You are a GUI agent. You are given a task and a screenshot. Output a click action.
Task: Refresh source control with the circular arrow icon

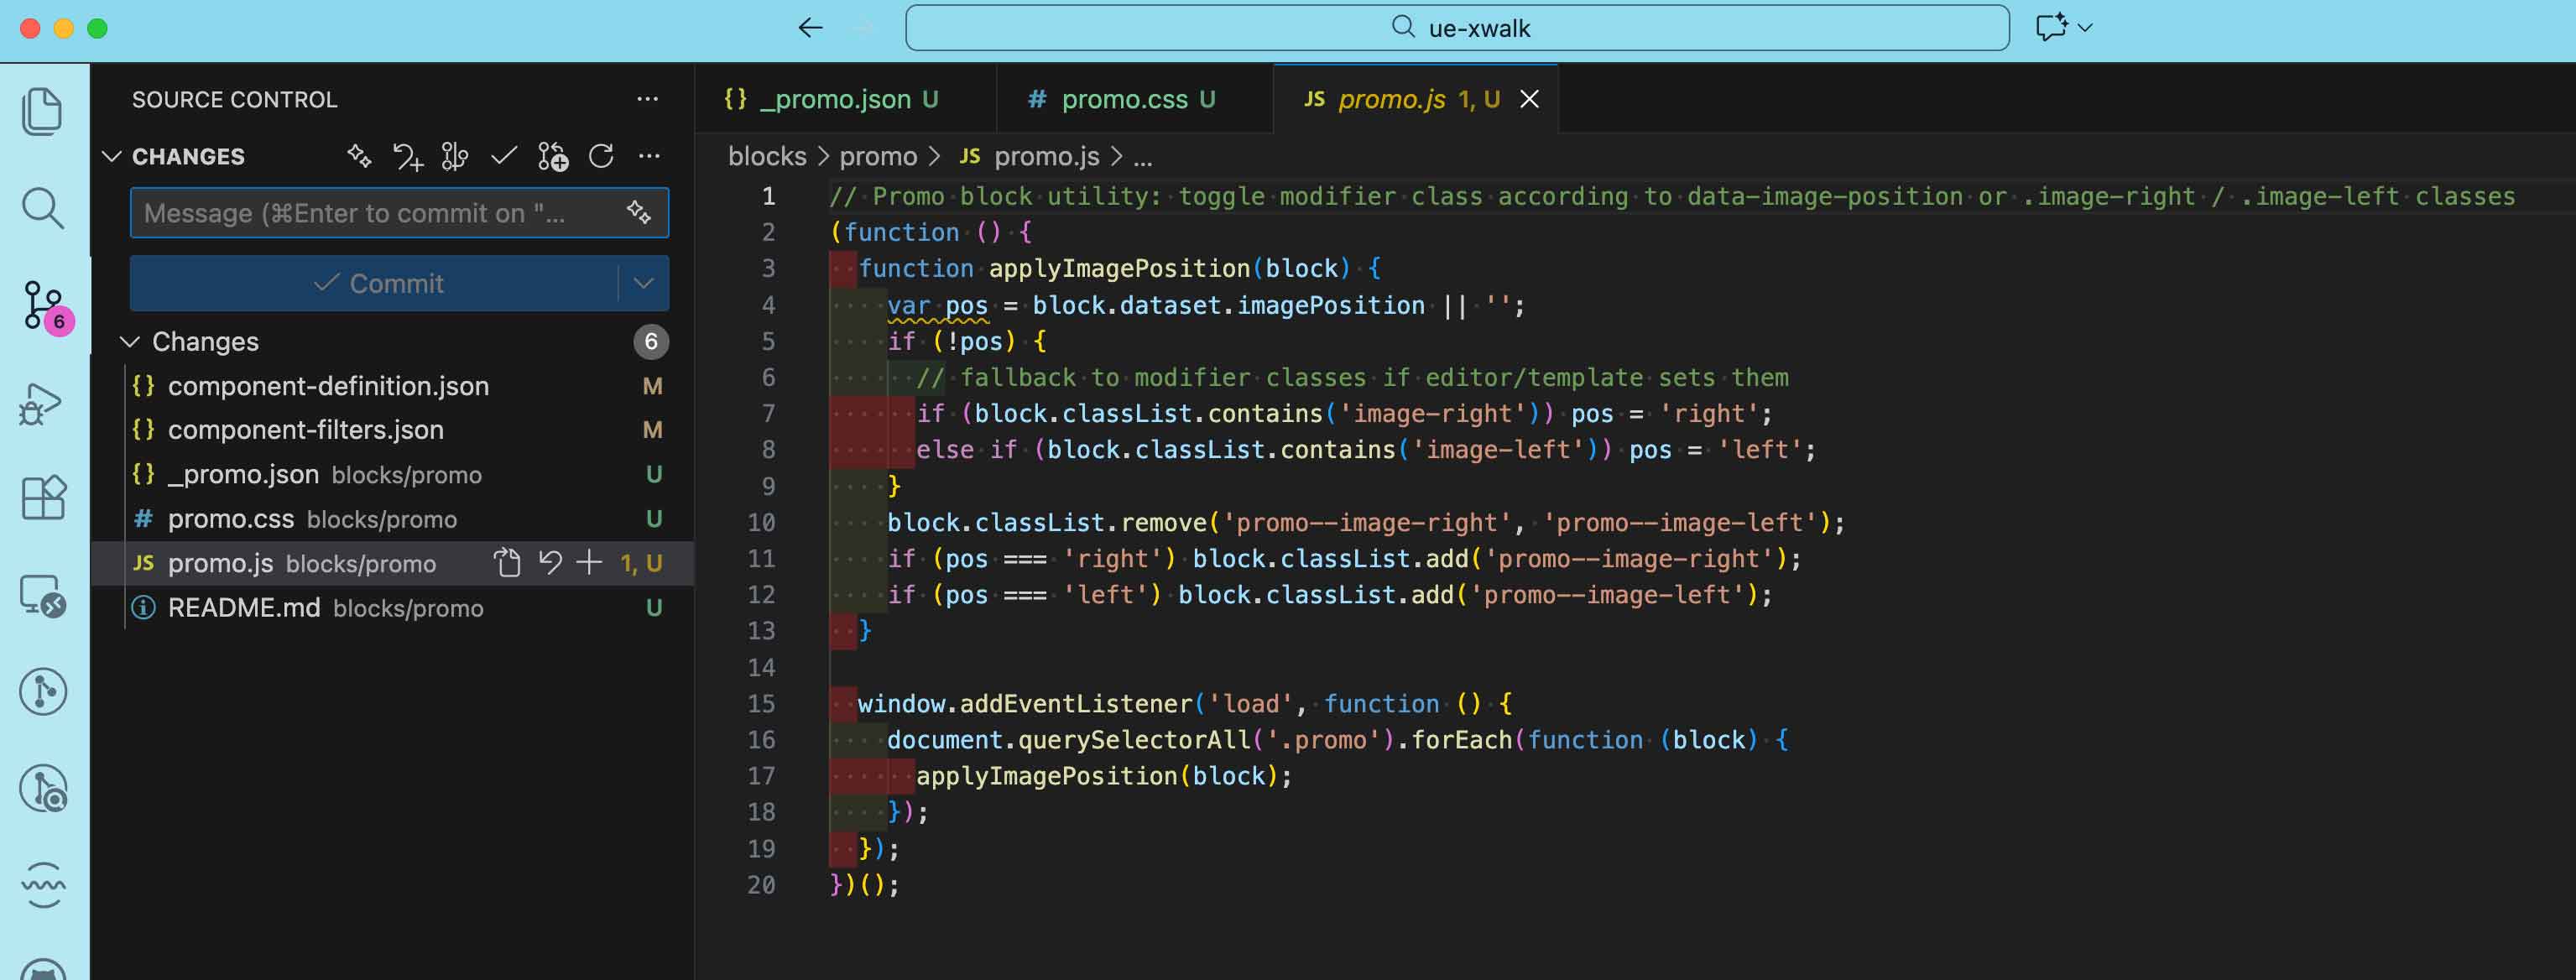click(600, 156)
